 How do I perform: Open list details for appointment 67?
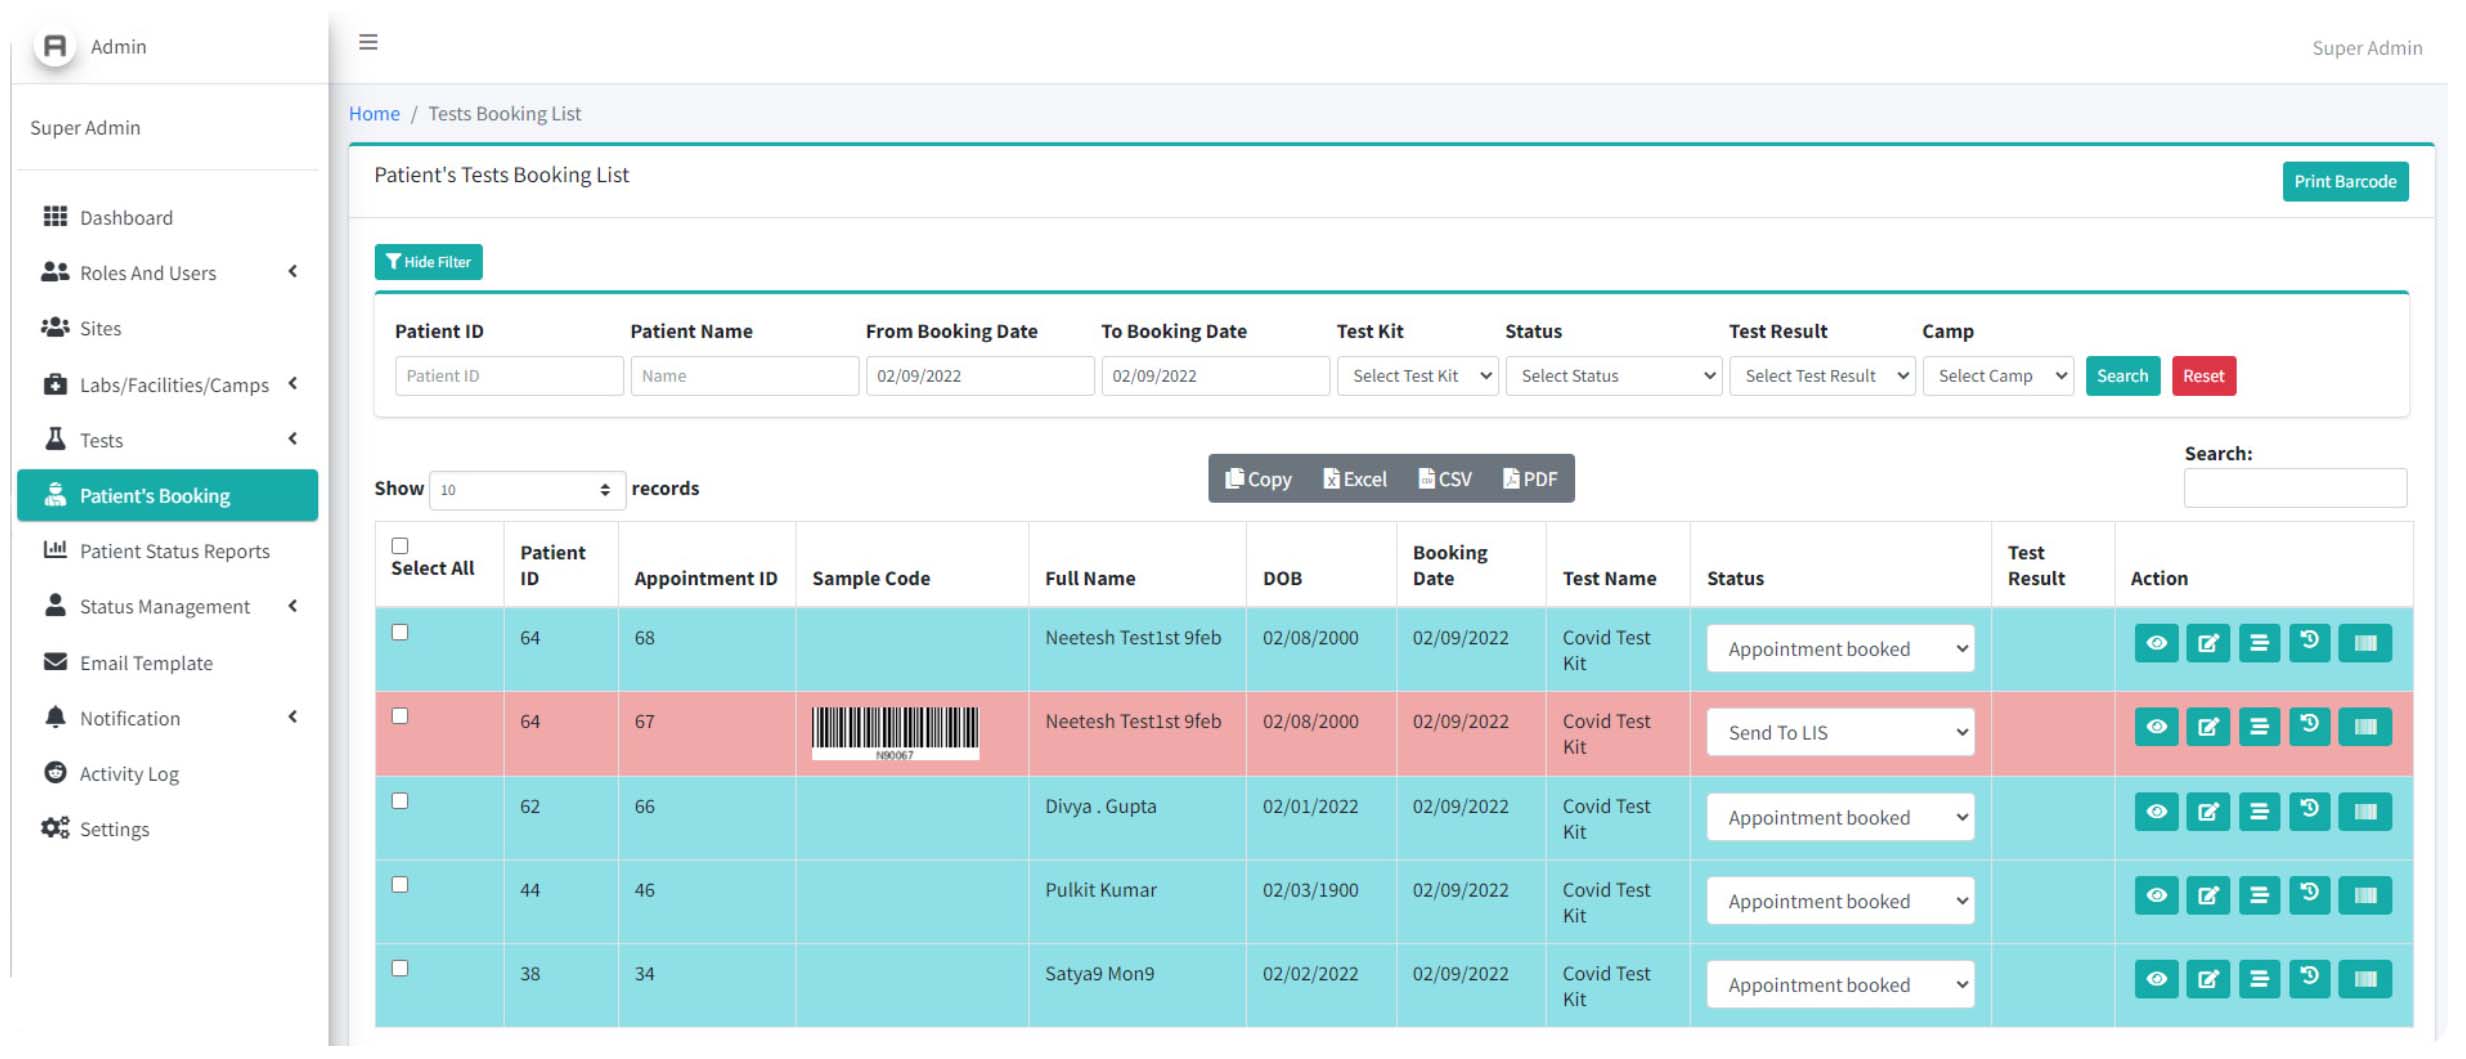point(2258,727)
